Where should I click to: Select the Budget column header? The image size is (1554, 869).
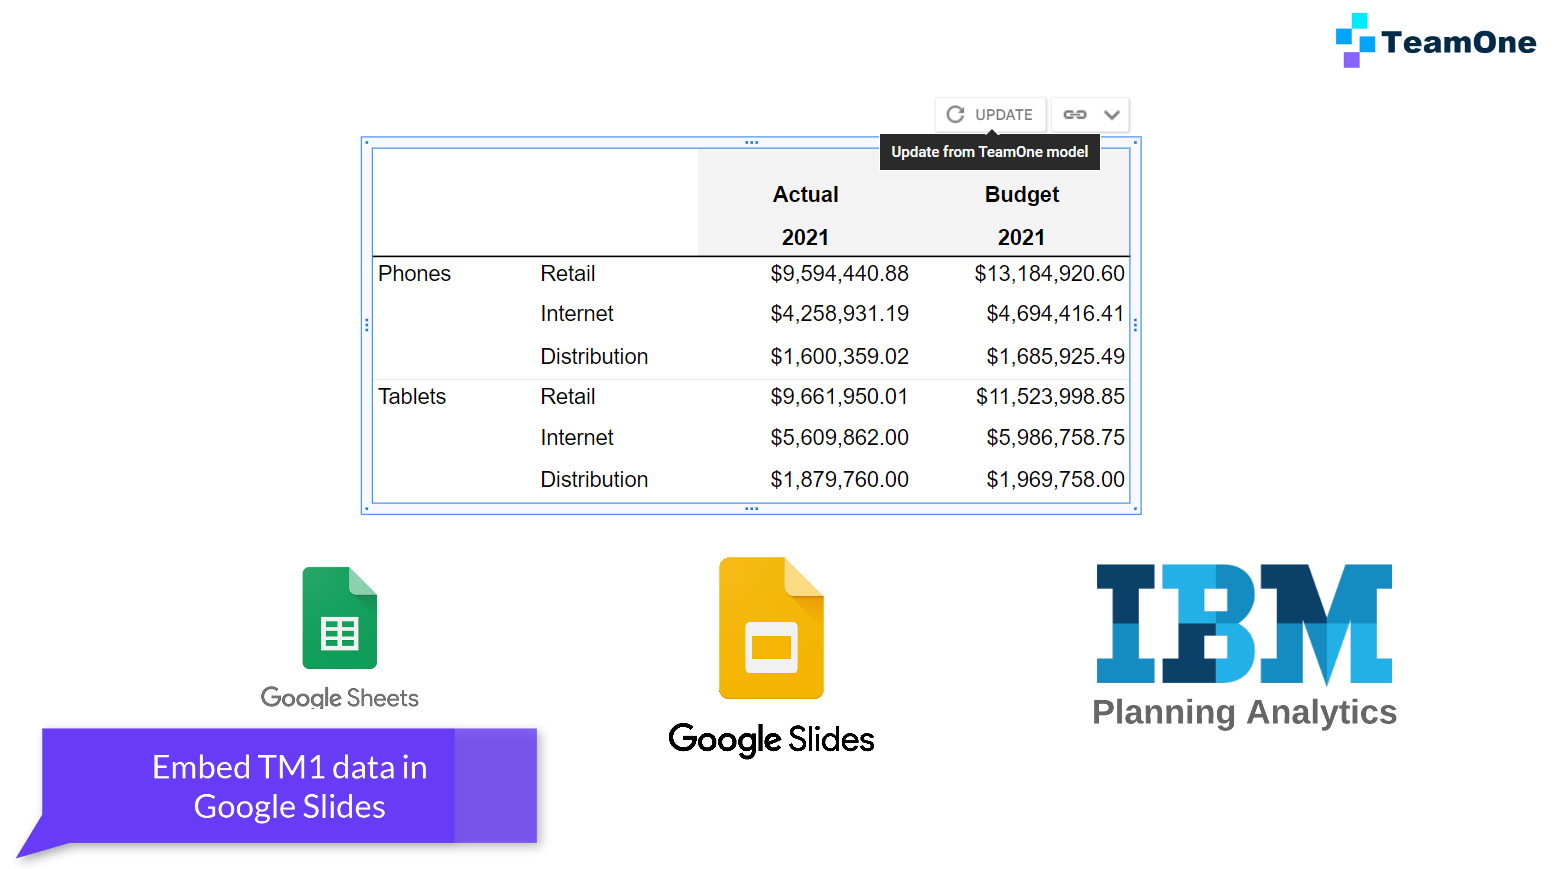click(1021, 194)
